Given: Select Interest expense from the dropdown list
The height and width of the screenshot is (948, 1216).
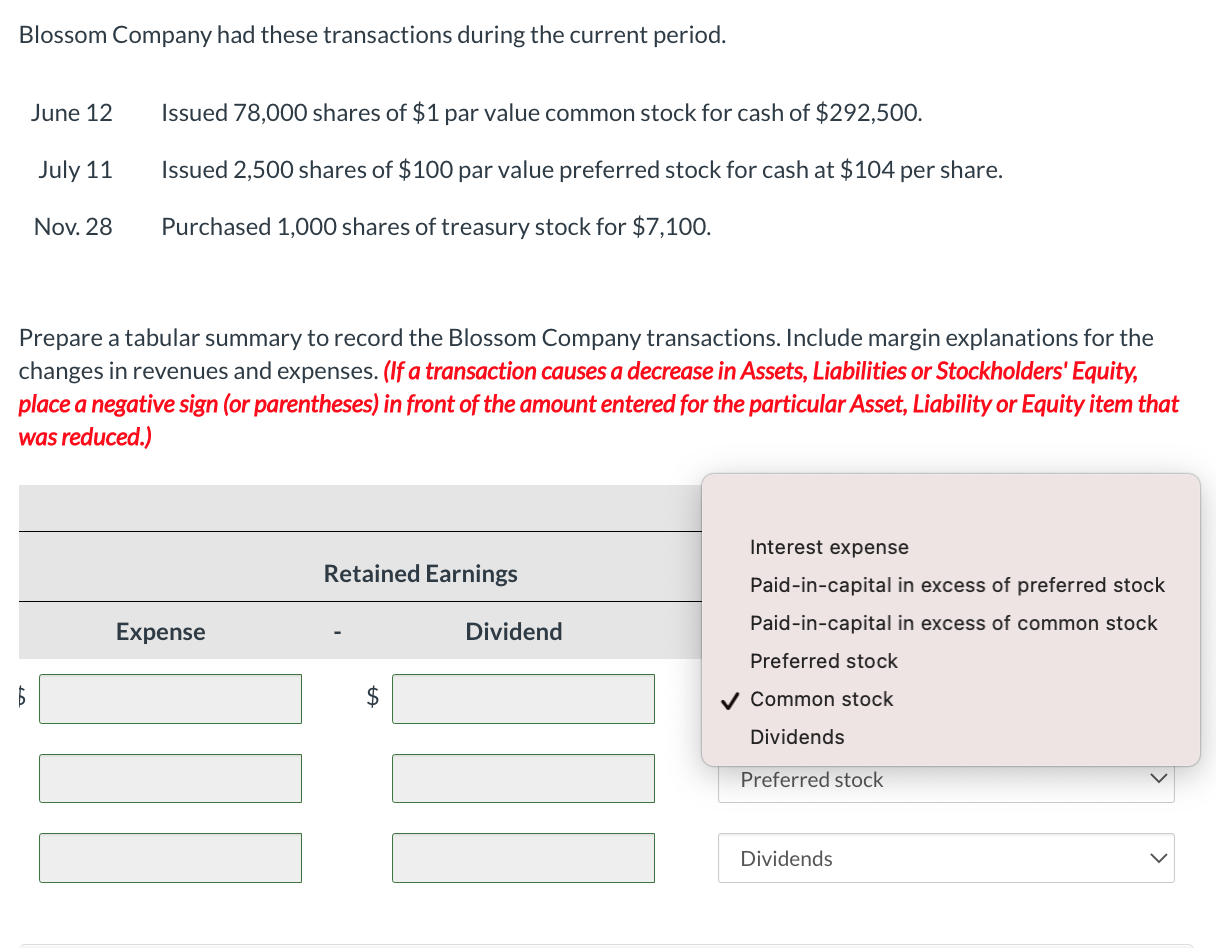Looking at the screenshot, I should point(829,547).
